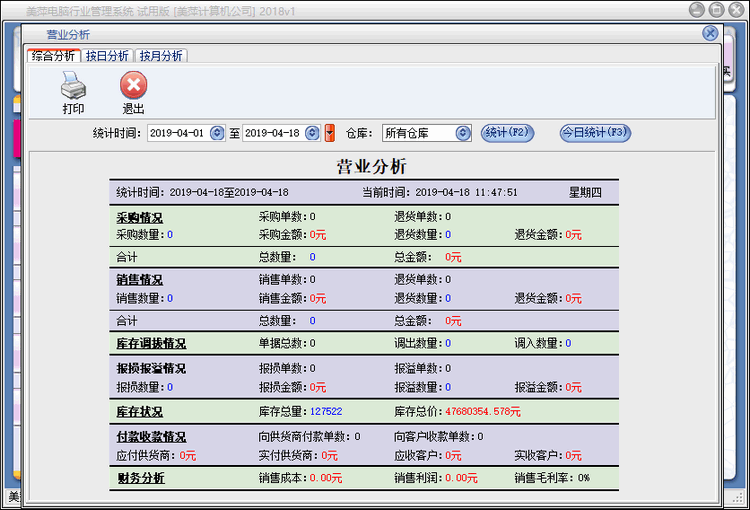Open the 按月分析 tab

[160, 56]
